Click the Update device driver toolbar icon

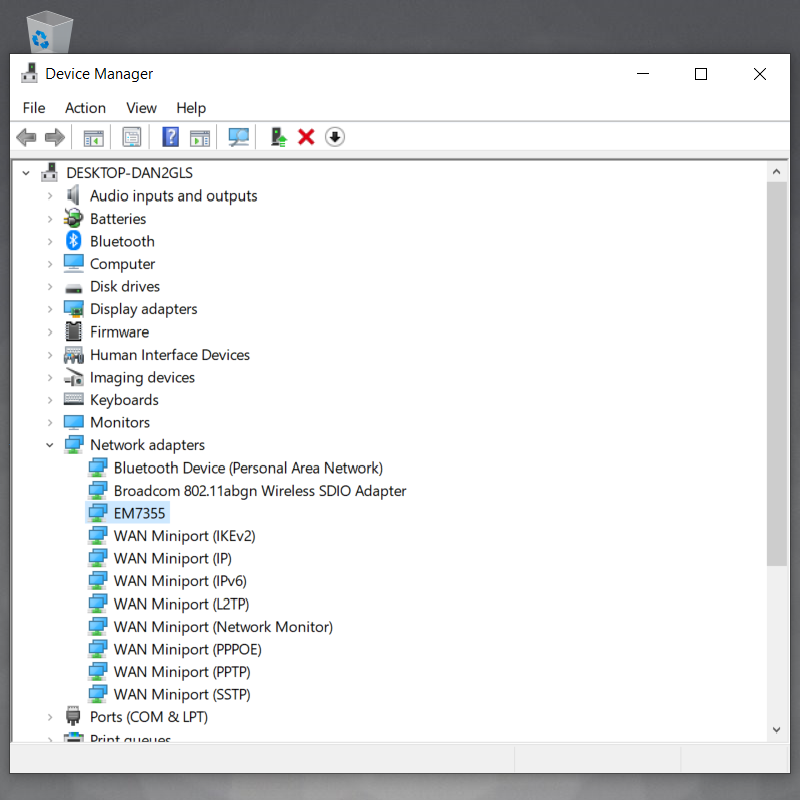tap(279, 137)
